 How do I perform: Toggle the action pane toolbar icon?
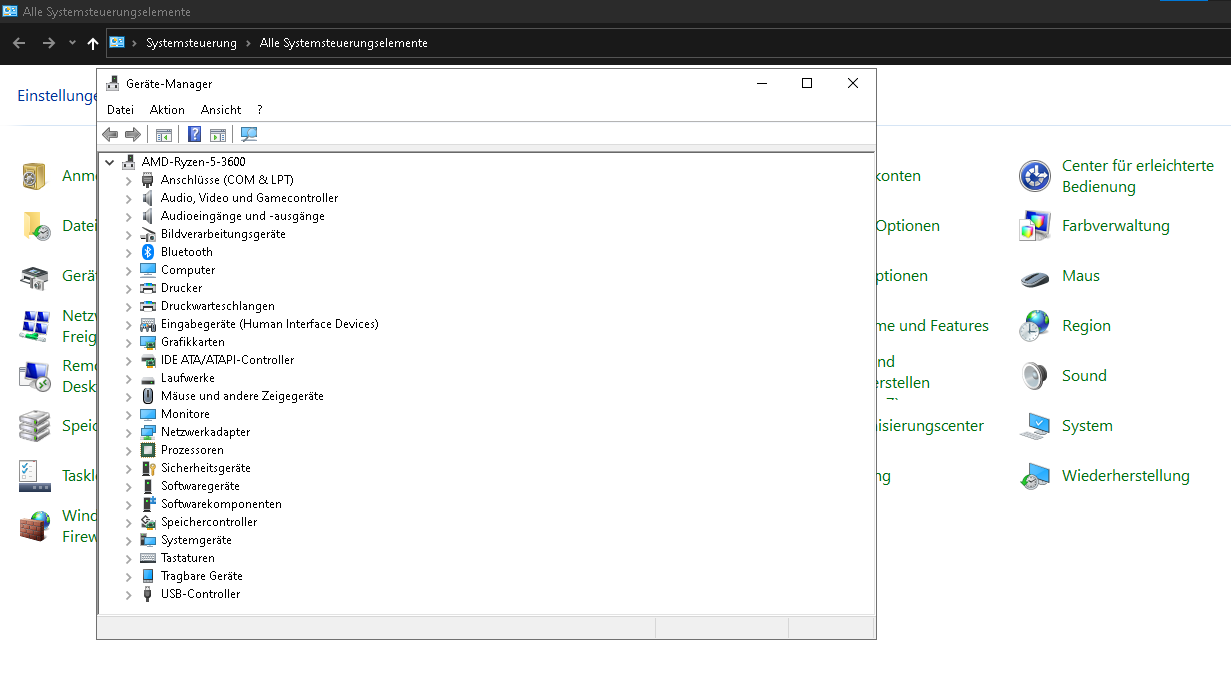click(x=218, y=134)
